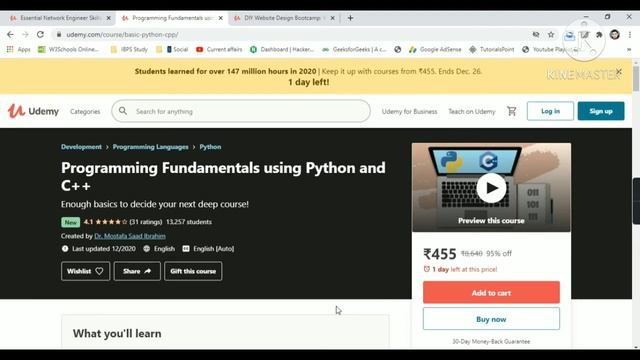
Task: Click the New badge
Action: click(x=70, y=222)
